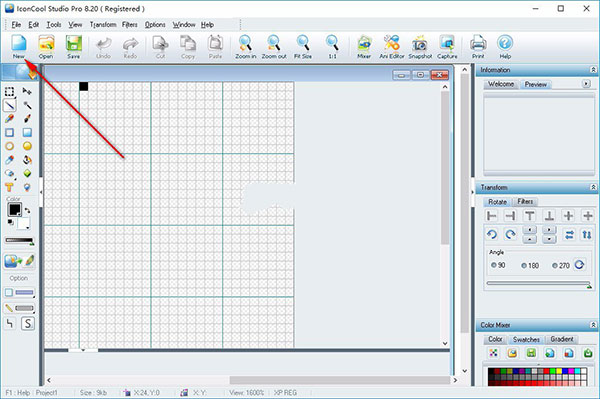Select the Pencil tool
Image resolution: width=600 pixels, height=399 pixels.
coord(10,119)
